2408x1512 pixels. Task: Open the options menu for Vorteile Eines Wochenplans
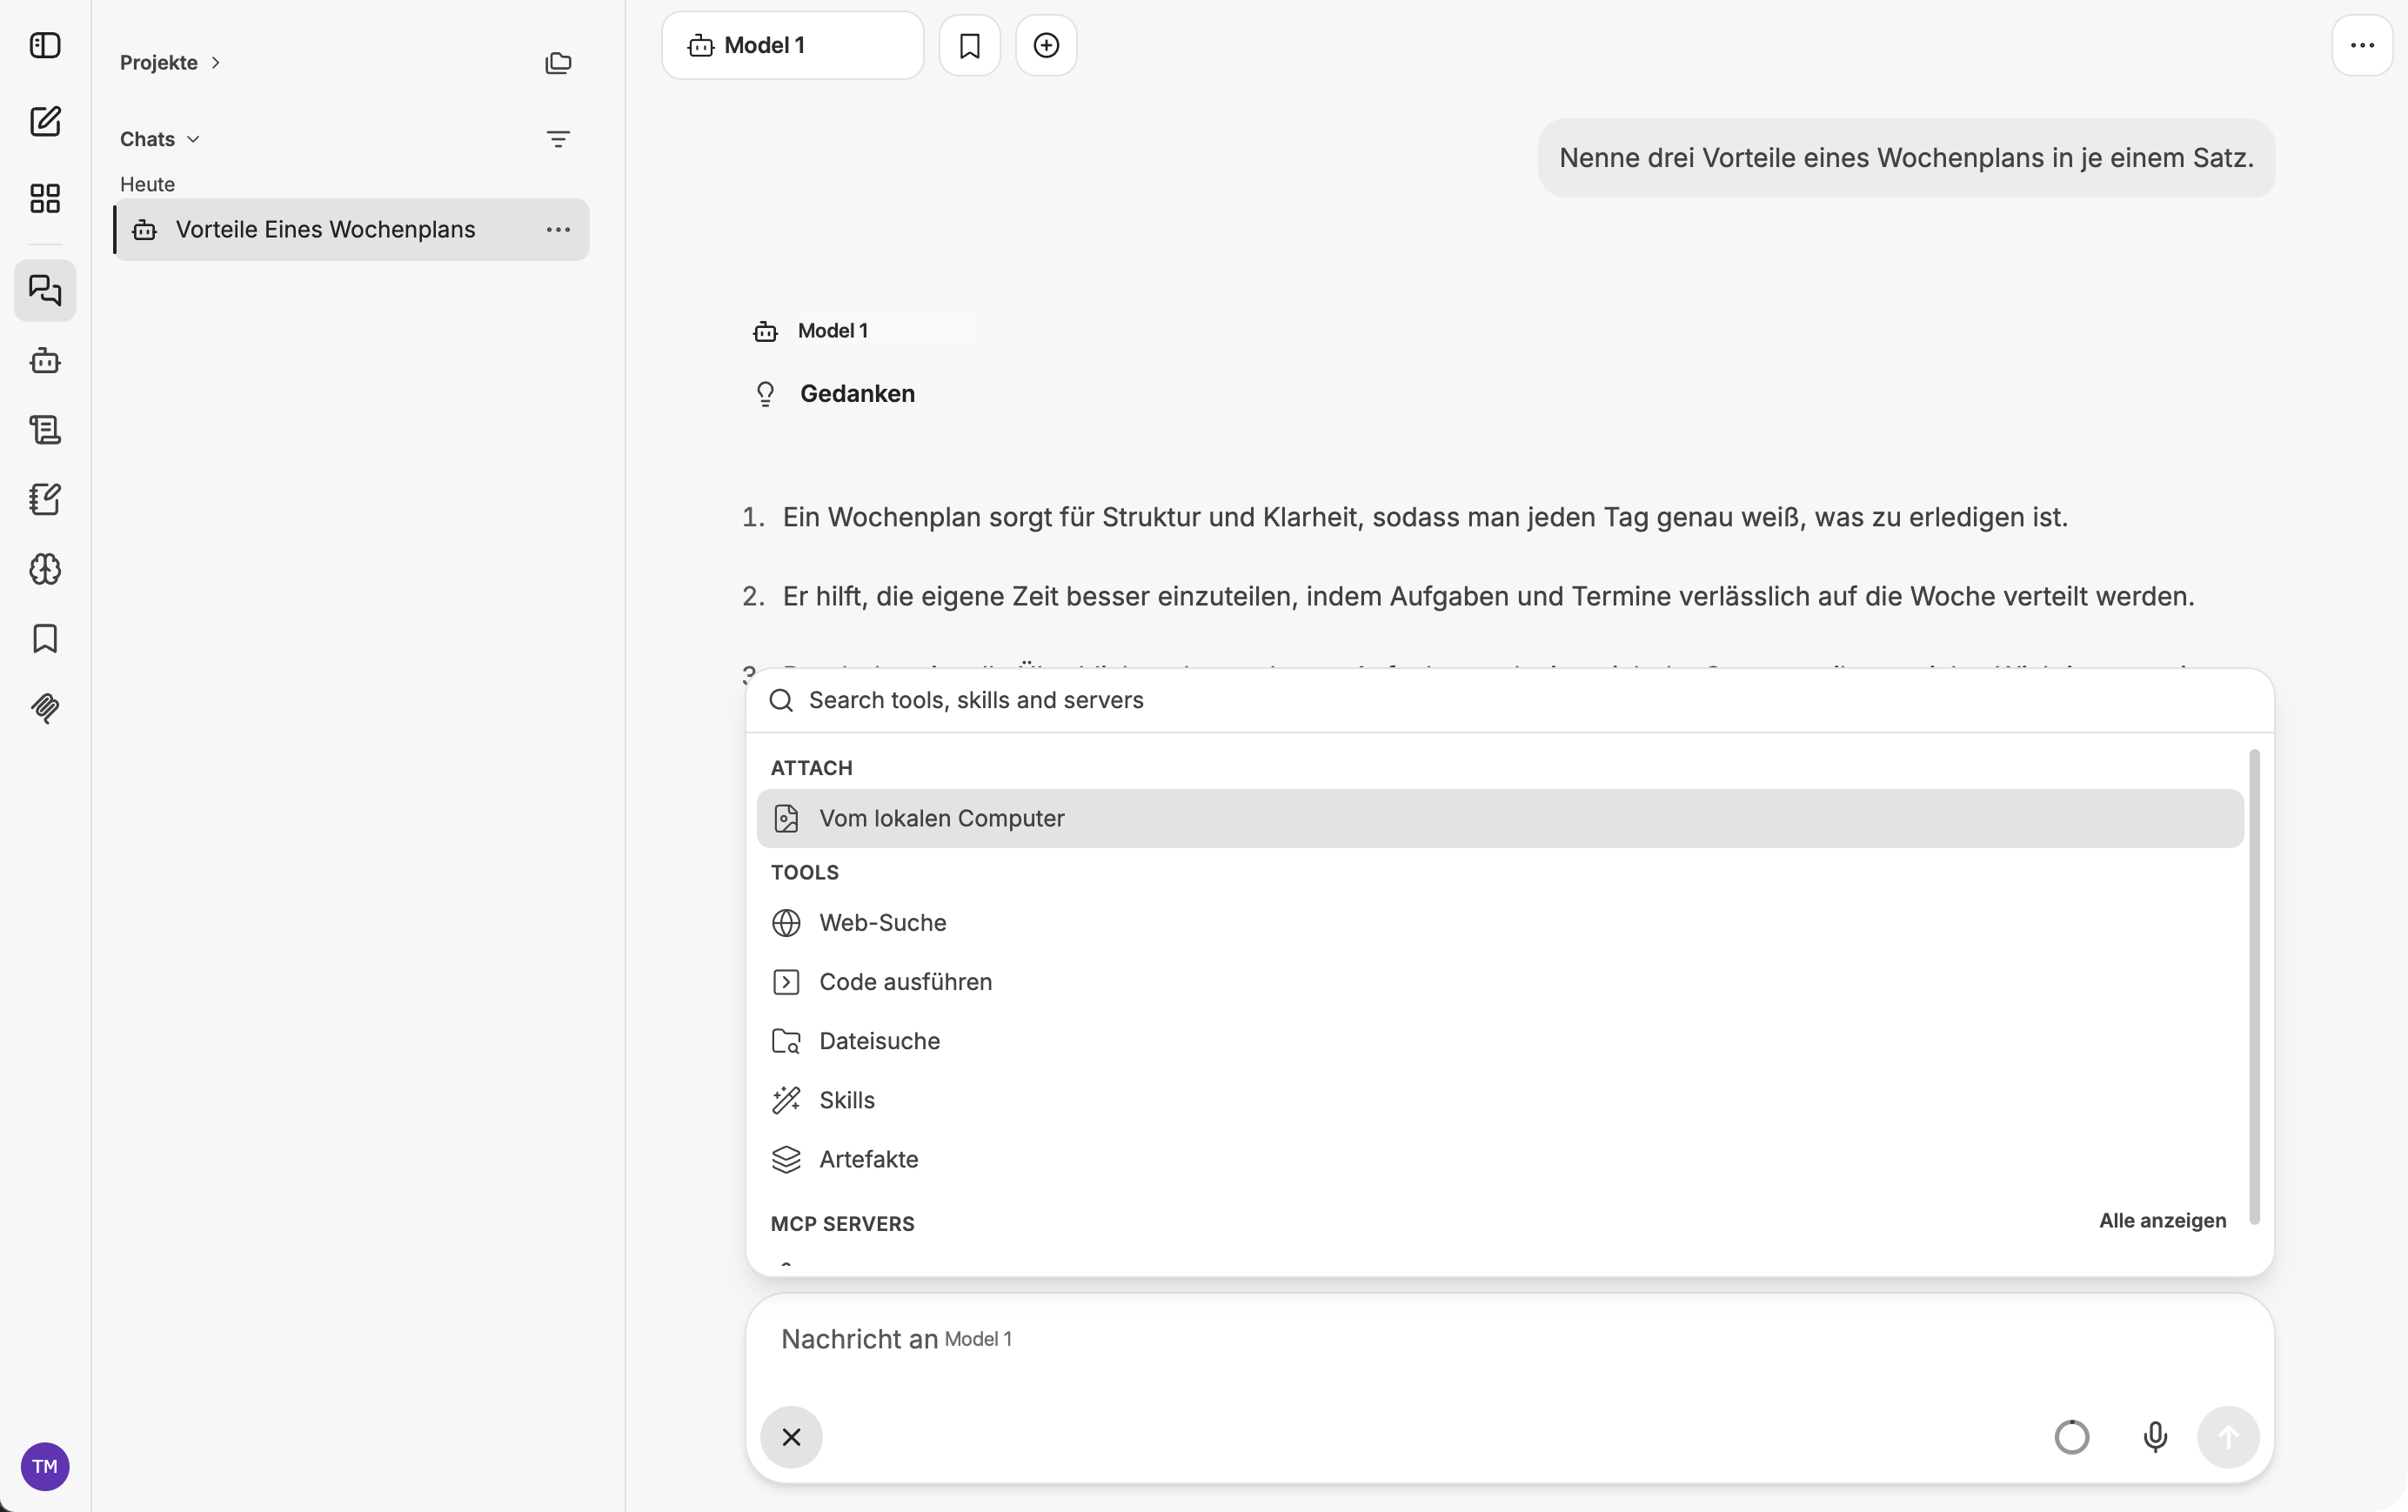[558, 230]
